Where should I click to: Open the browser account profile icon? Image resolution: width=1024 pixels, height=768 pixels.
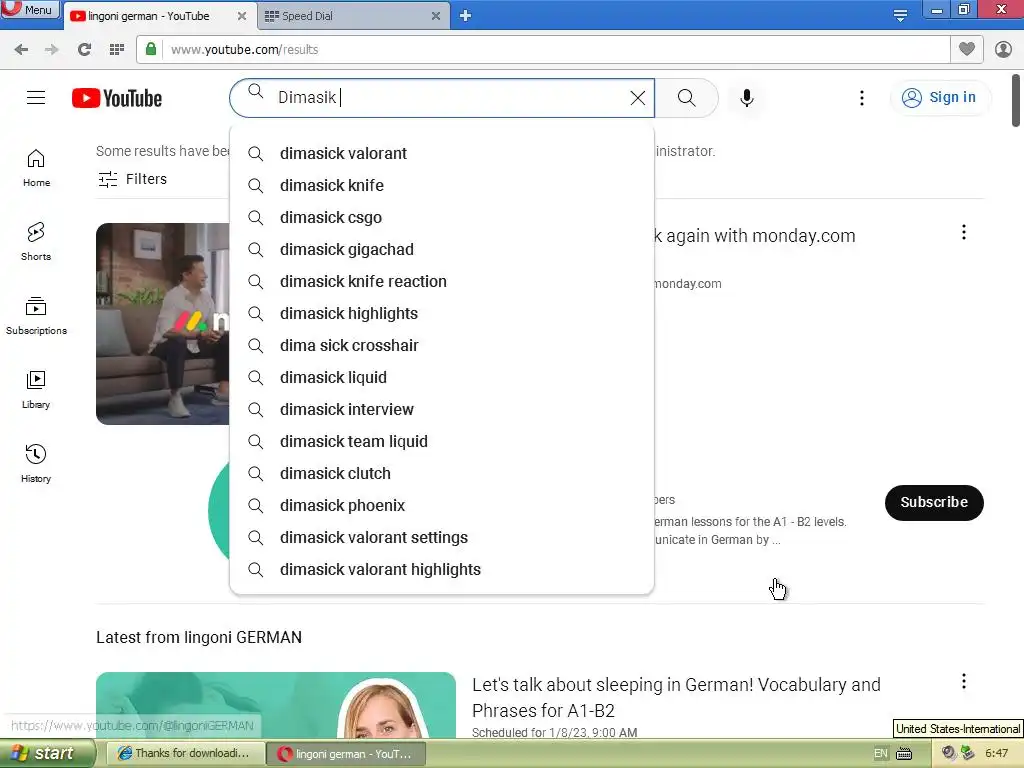point(1004,50)
